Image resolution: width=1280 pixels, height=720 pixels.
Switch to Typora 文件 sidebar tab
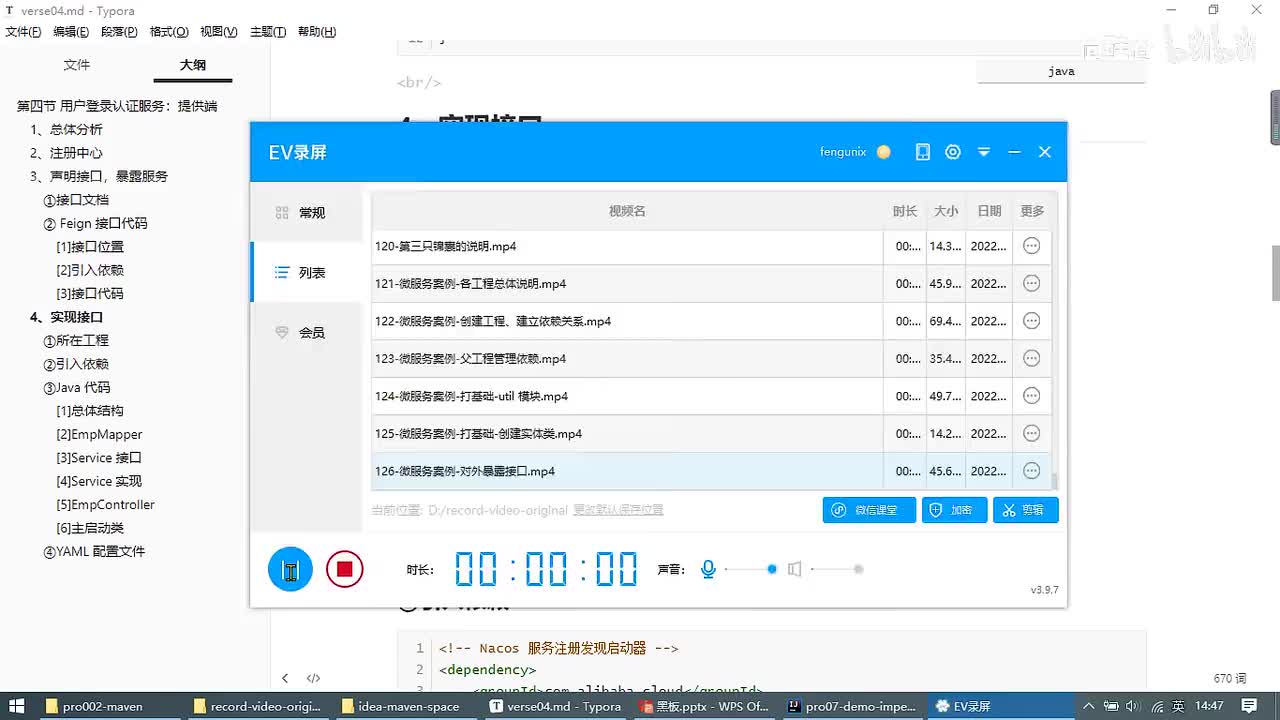point(77,65)
